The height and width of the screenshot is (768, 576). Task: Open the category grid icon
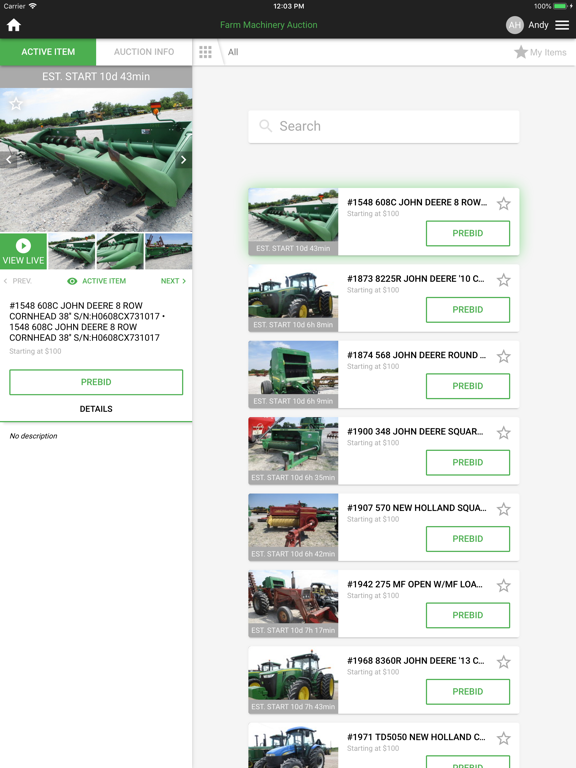click(205, 52)
